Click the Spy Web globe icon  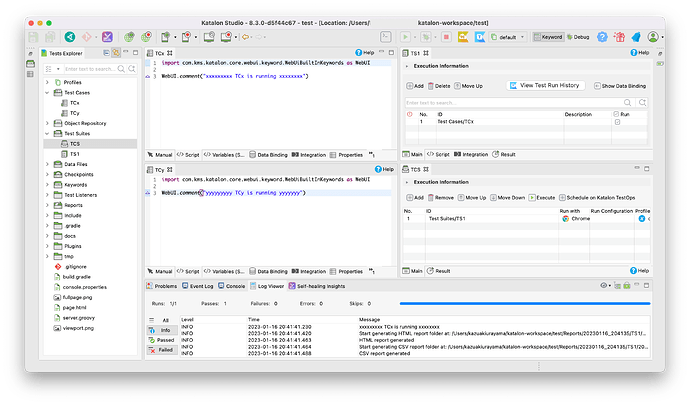[x=129, y=37]
